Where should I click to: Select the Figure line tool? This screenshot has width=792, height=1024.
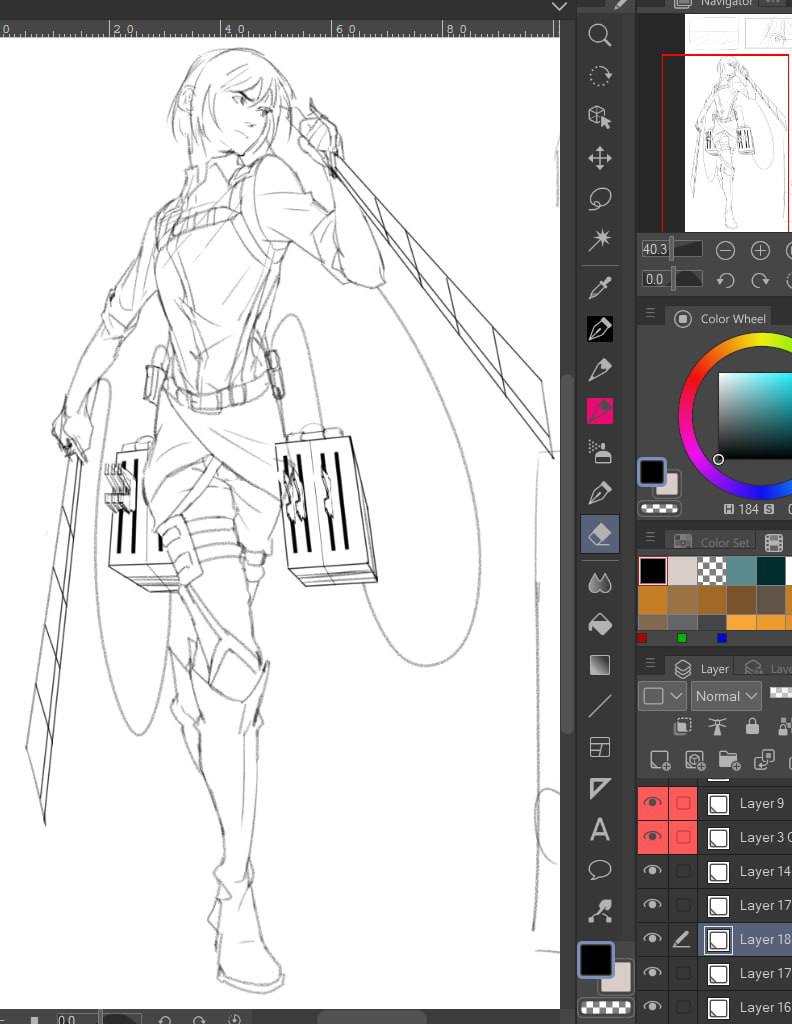point(599,706)
